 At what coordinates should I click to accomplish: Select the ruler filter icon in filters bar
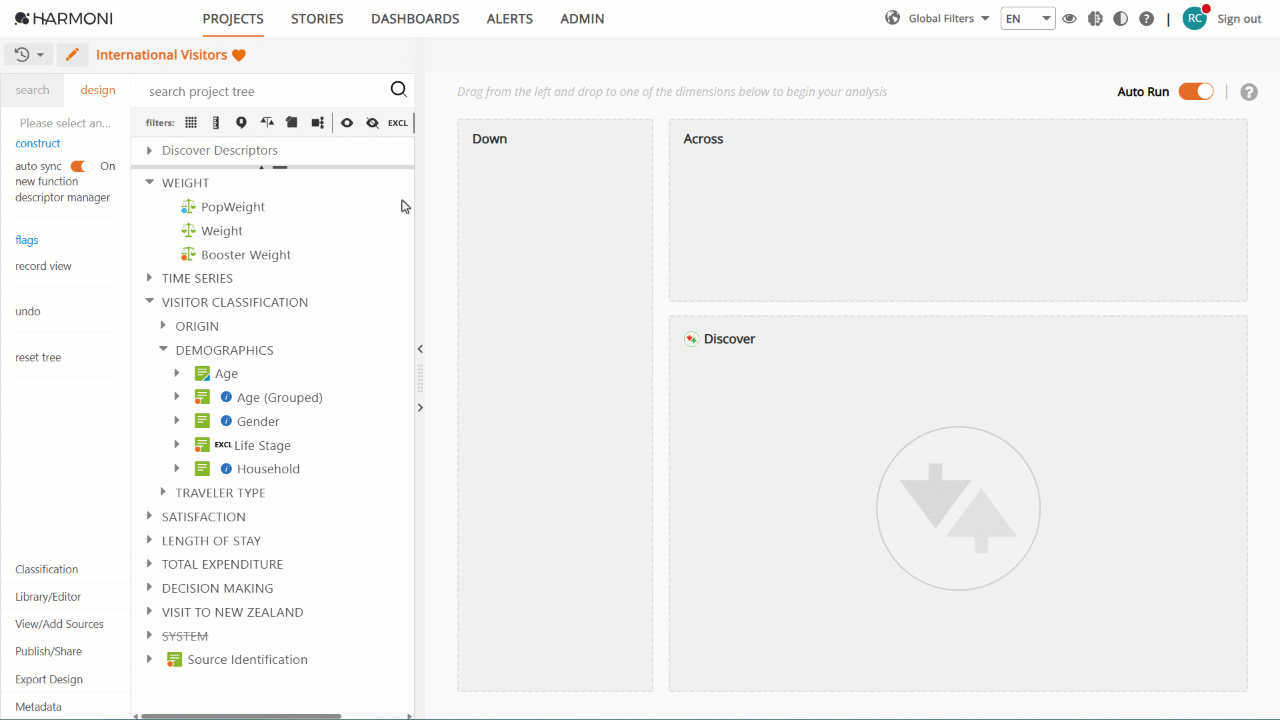216,123
